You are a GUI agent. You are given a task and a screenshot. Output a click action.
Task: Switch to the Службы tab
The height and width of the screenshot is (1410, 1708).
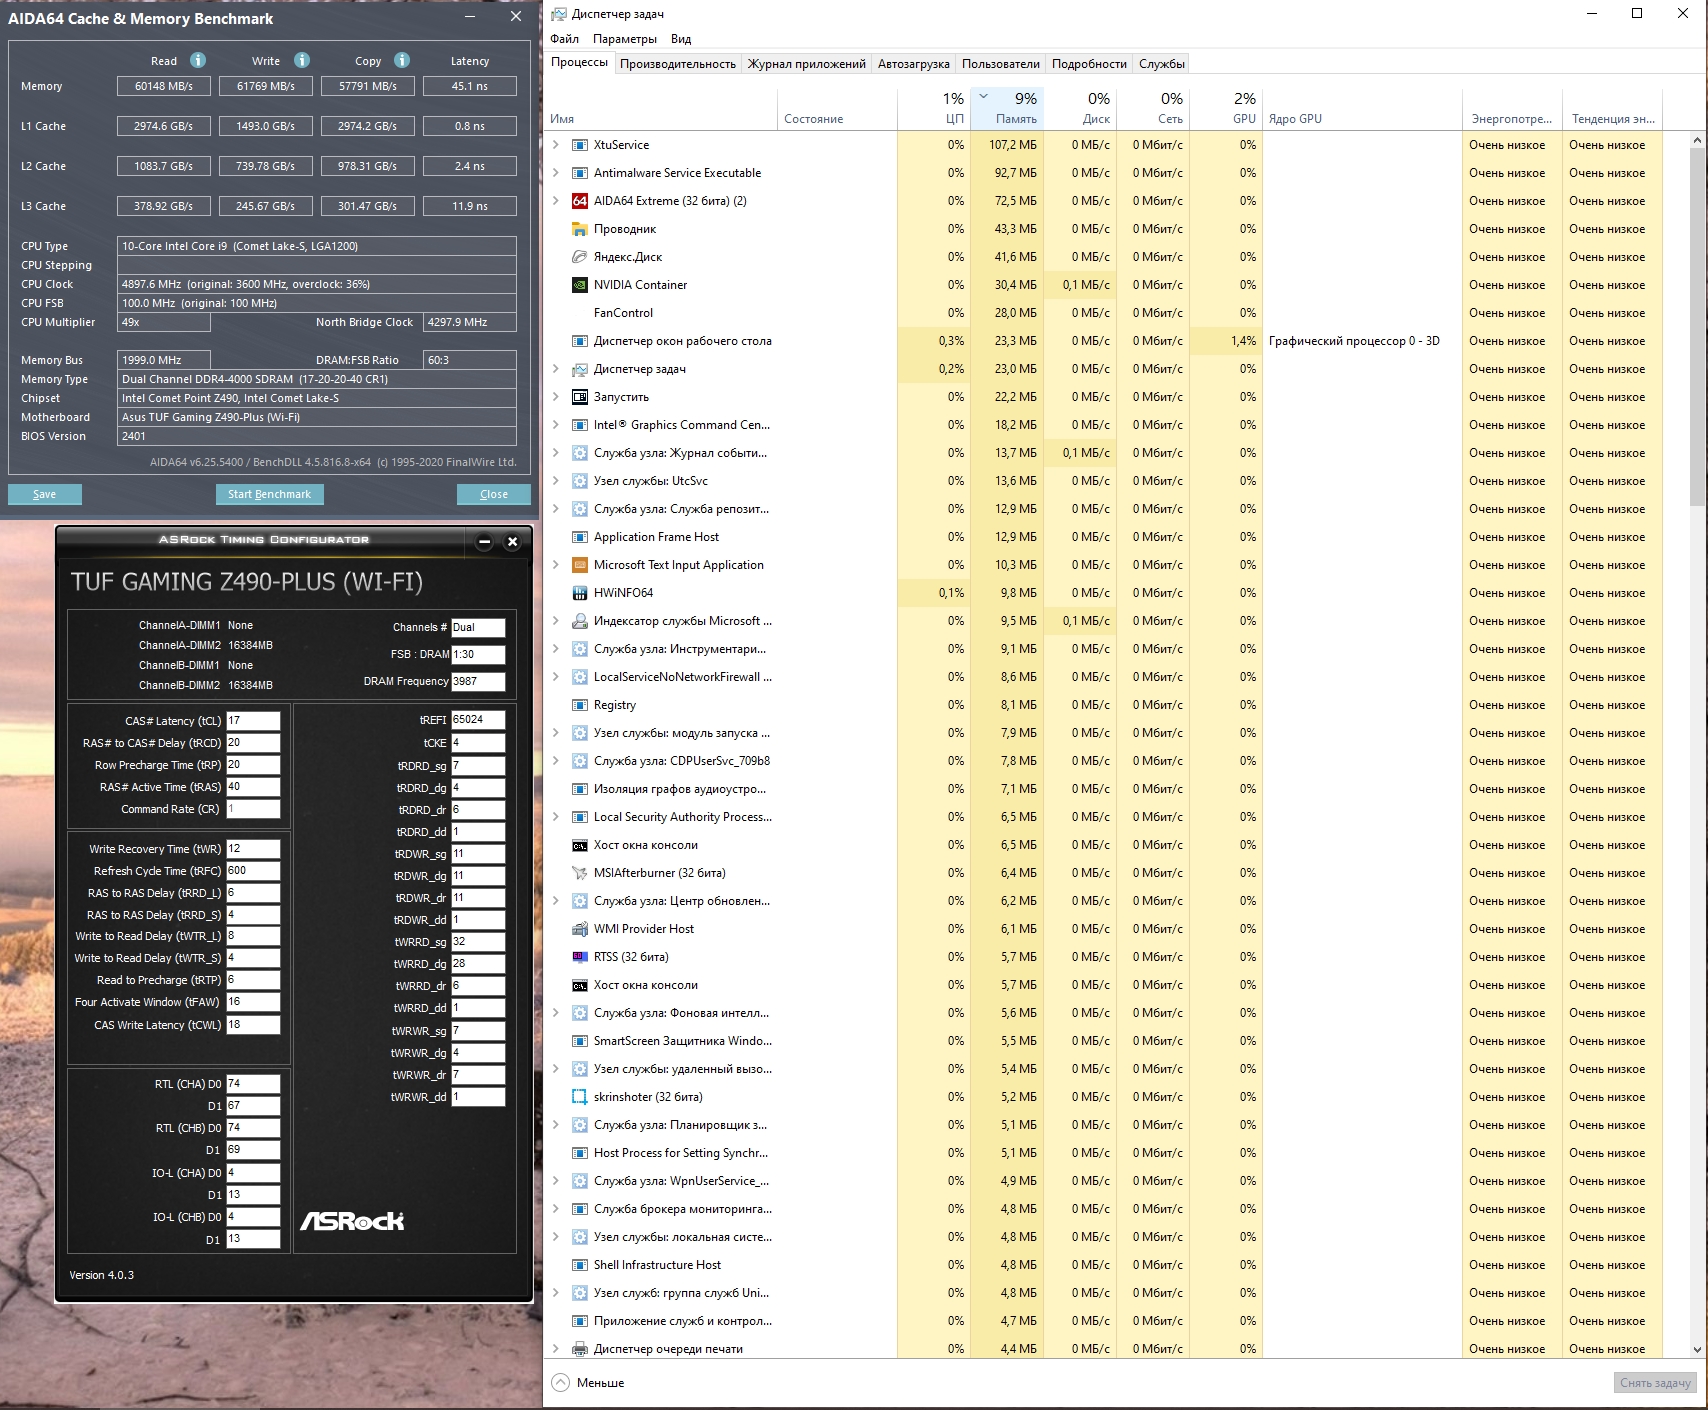coord(1162,64)
